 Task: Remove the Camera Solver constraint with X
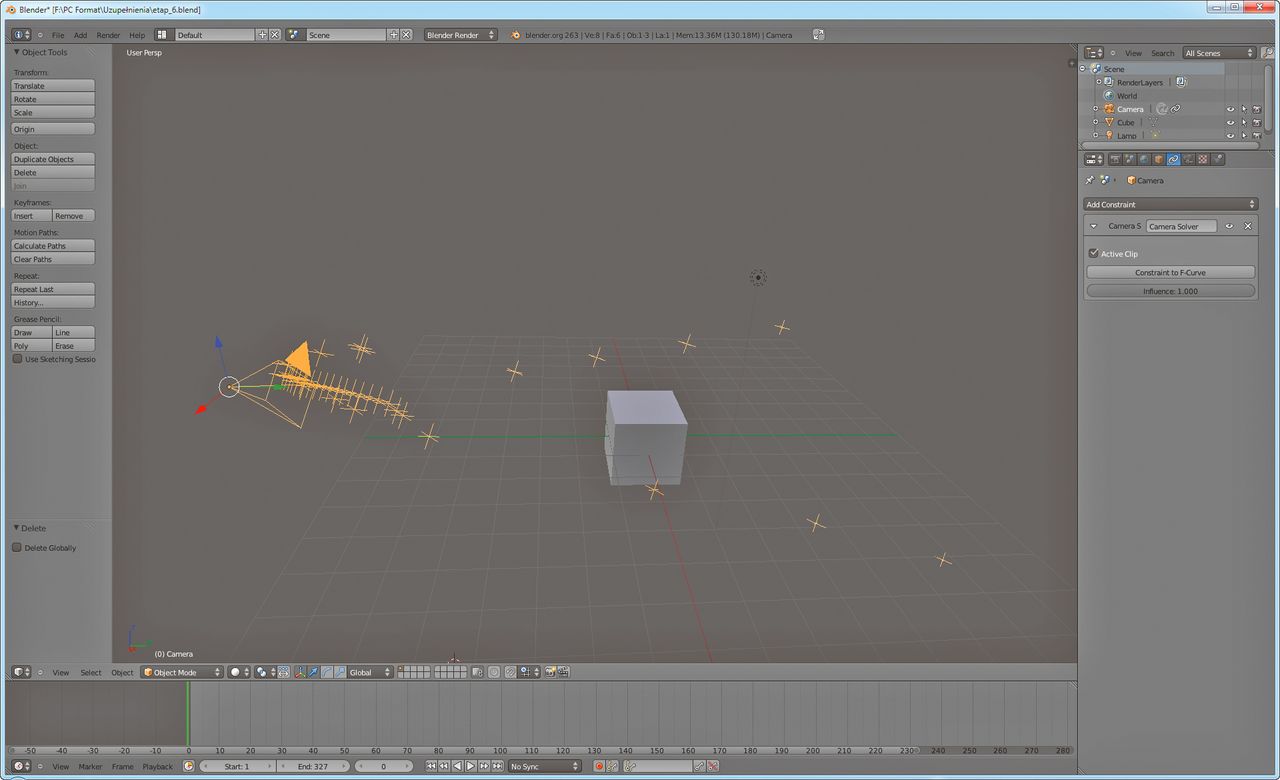click(x=1248, y=226)
